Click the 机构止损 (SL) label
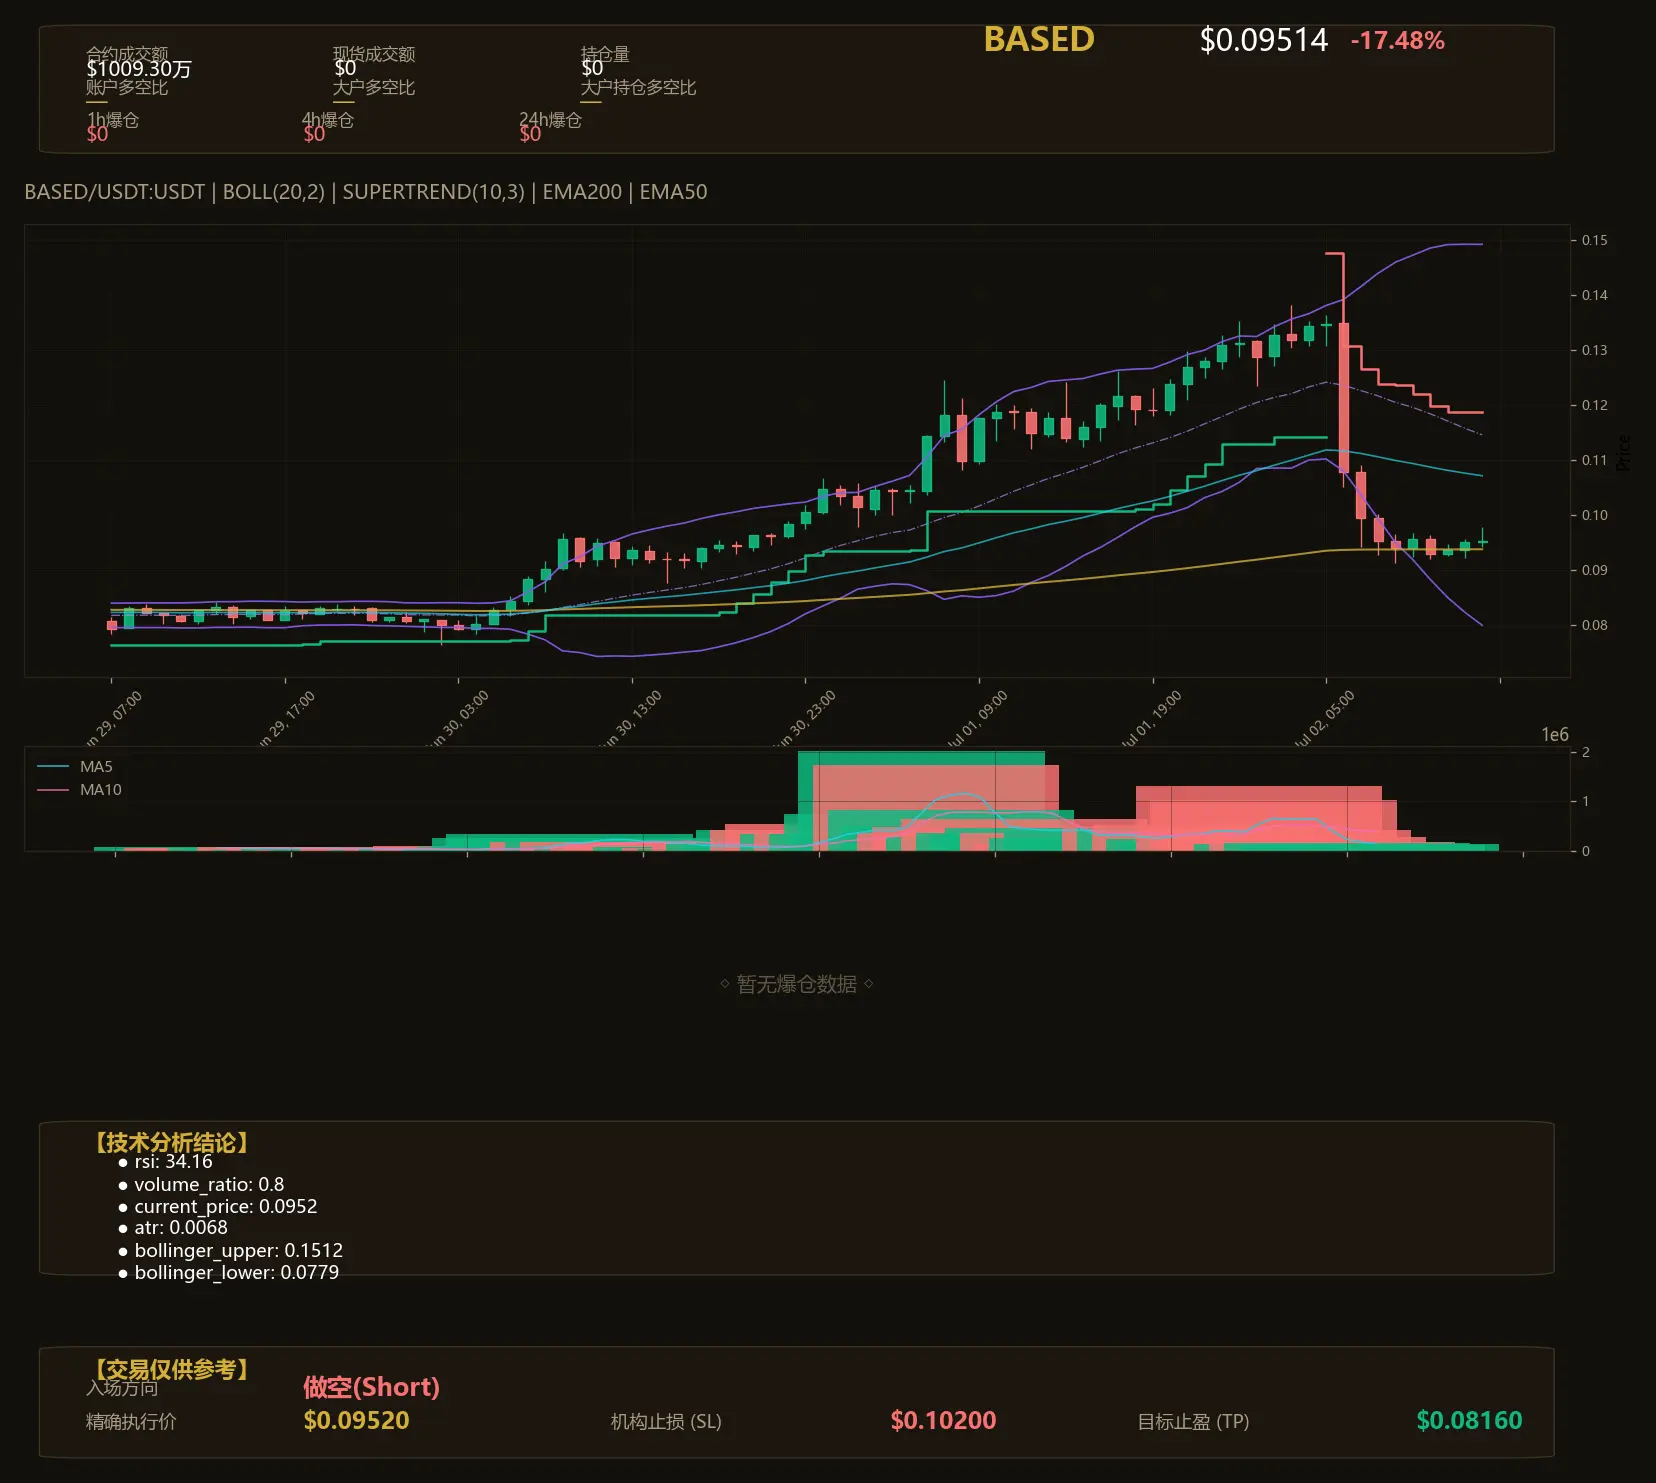The height and width of the screenshot is (1483, 1656). pyautogui.click(x=666, y=1421)
